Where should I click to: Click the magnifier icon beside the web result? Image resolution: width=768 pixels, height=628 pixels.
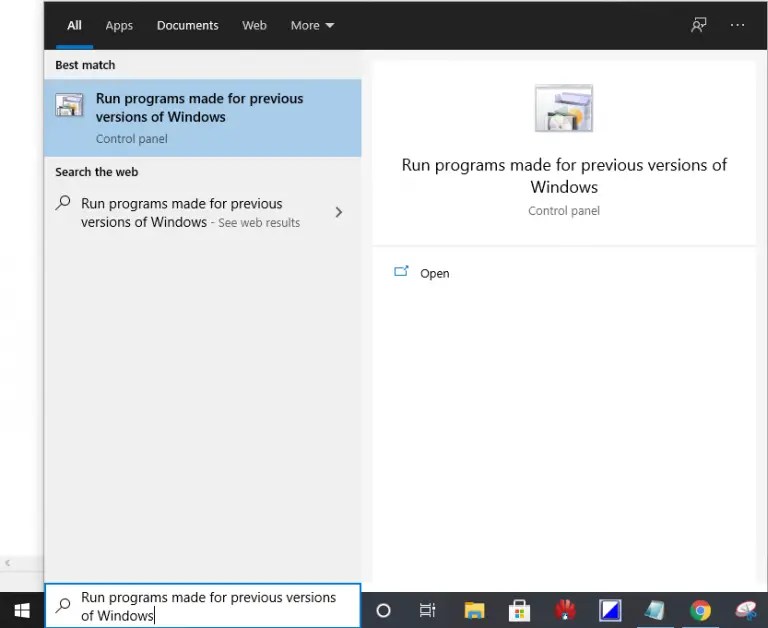click(x=63, y=202)
